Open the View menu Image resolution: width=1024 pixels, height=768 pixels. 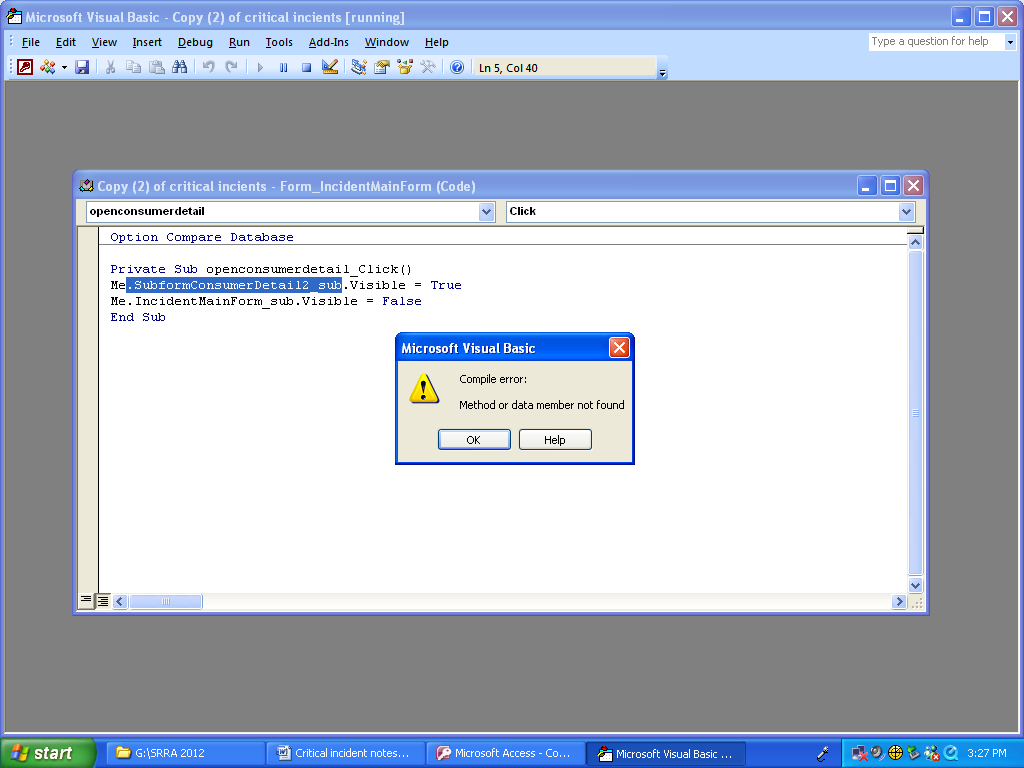pyautogui.click(x=104, y=42)
